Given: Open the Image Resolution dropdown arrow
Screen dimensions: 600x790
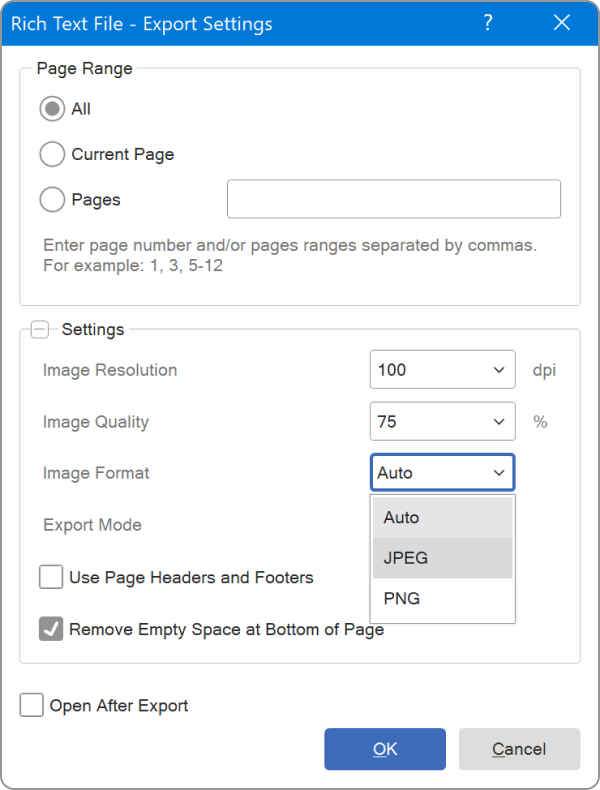Looking at the screenshot, I should tap(499, 370).
